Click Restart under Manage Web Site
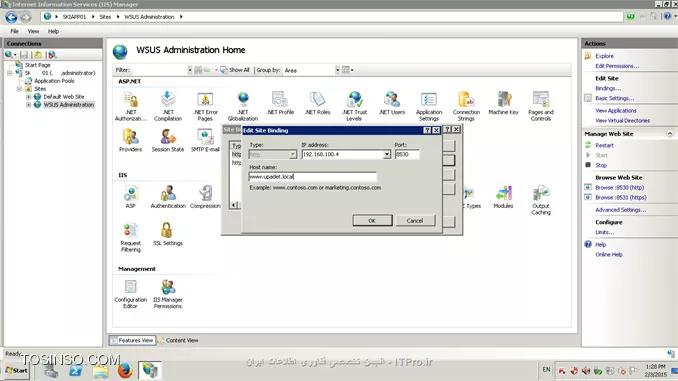 click(604, 145)
